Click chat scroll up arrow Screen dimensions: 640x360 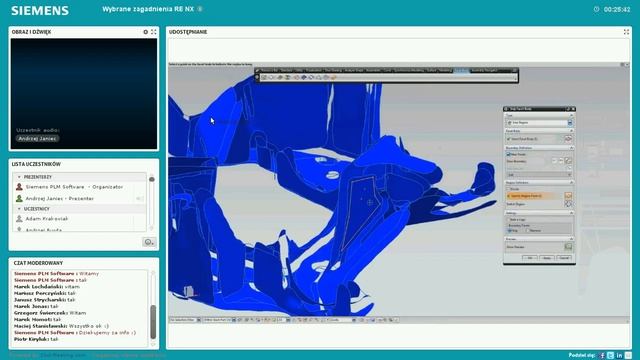point(153,273)
